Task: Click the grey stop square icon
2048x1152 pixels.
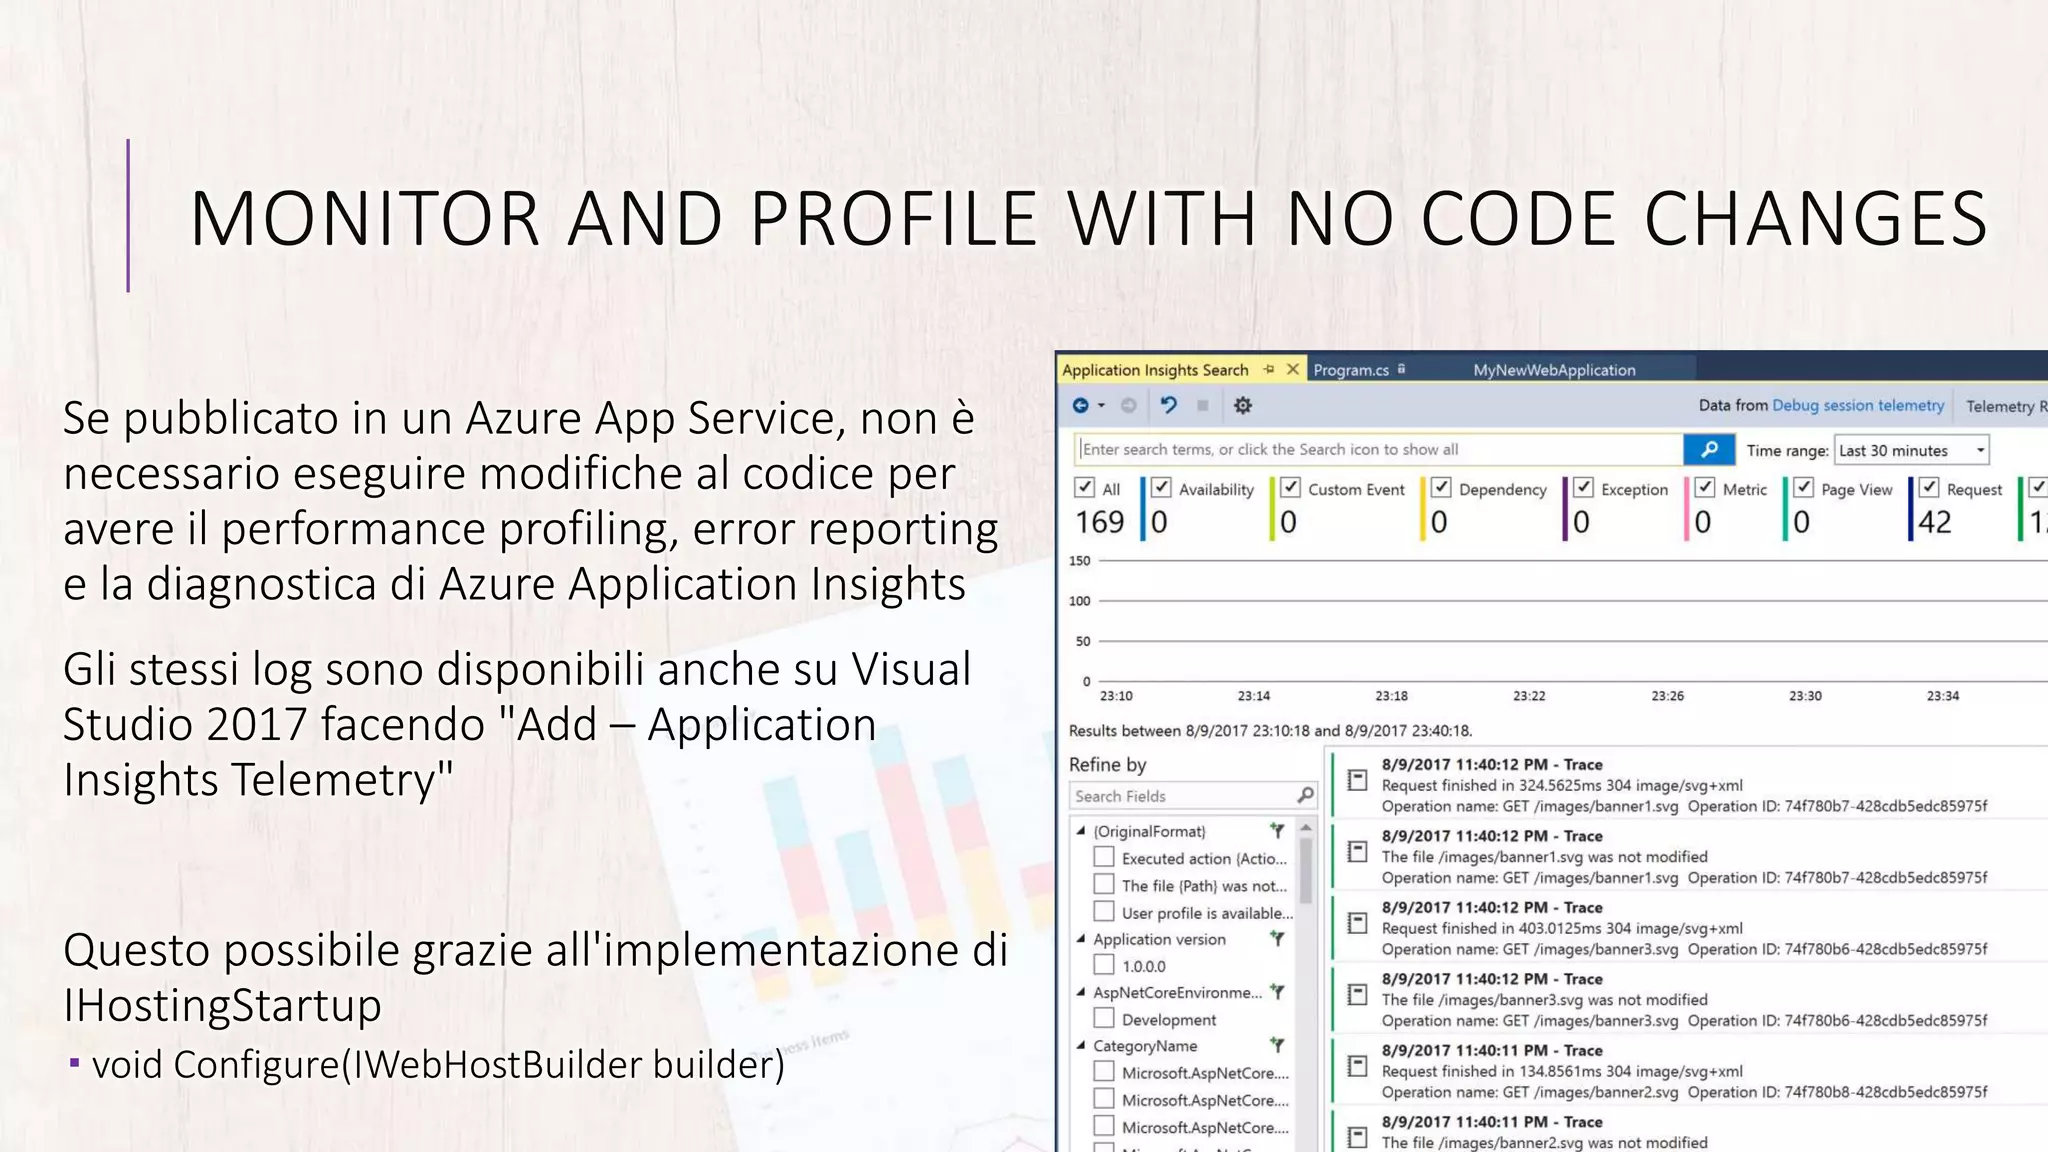Action: coord(1203,405)
